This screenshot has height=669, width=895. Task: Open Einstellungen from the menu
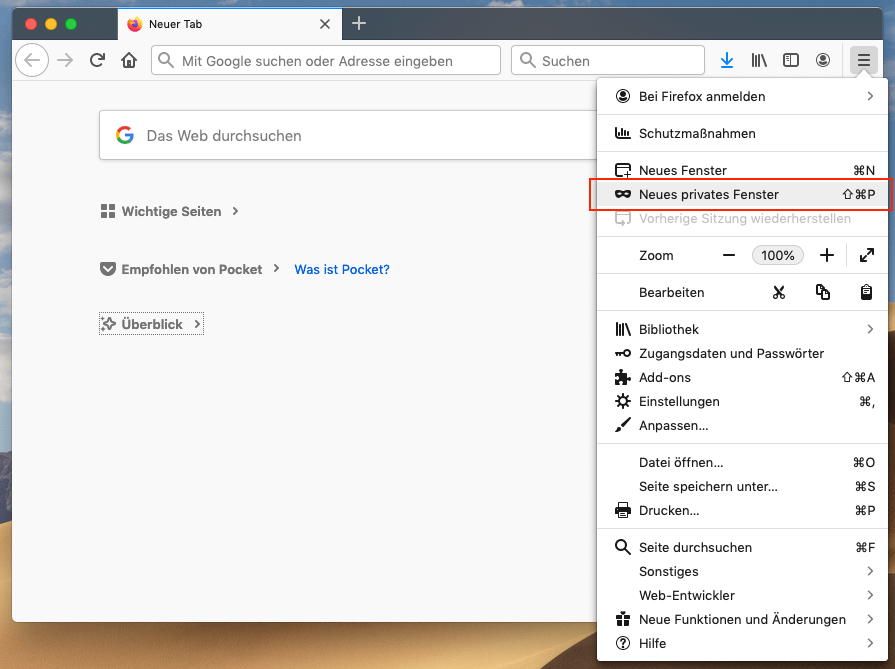pyautogui.click(x=742, y=401)
